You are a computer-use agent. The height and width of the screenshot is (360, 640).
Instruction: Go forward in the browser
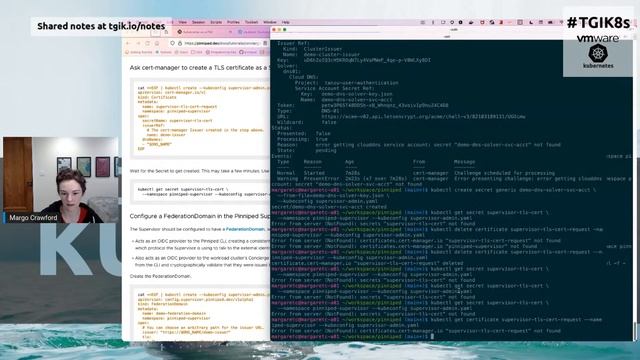tap(138, 43)
